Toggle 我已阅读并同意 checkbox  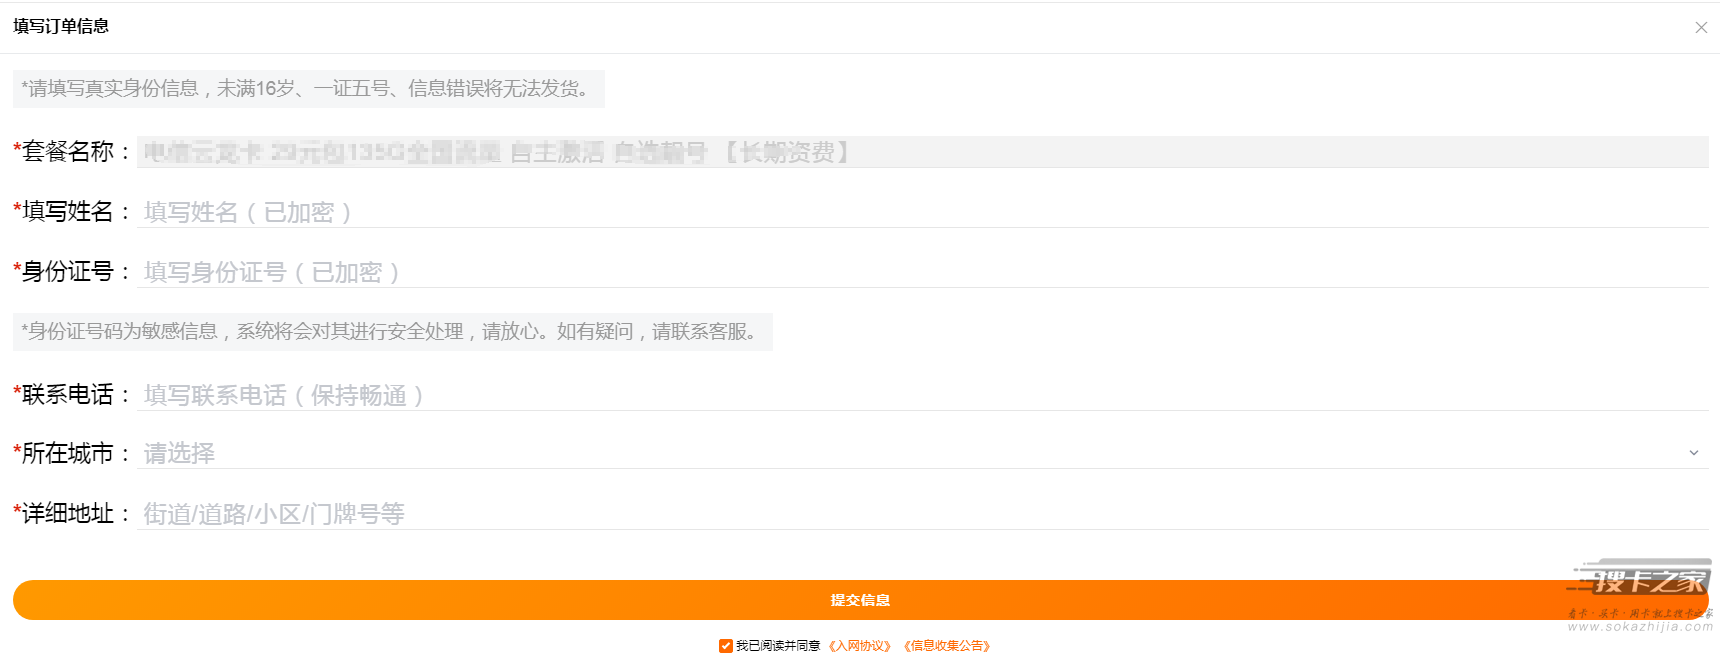(726, 646)
